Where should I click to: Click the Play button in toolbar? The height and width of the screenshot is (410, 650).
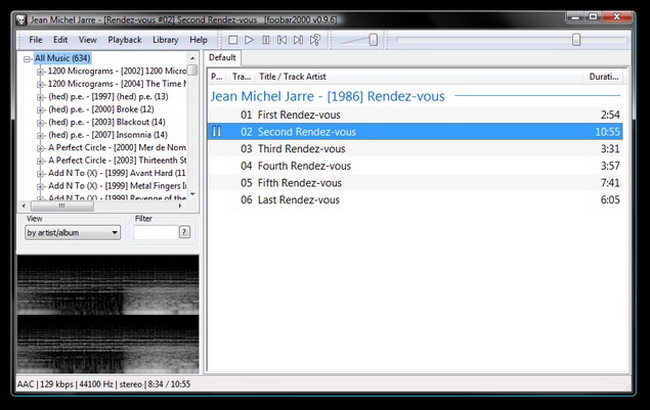coord(249,40)
